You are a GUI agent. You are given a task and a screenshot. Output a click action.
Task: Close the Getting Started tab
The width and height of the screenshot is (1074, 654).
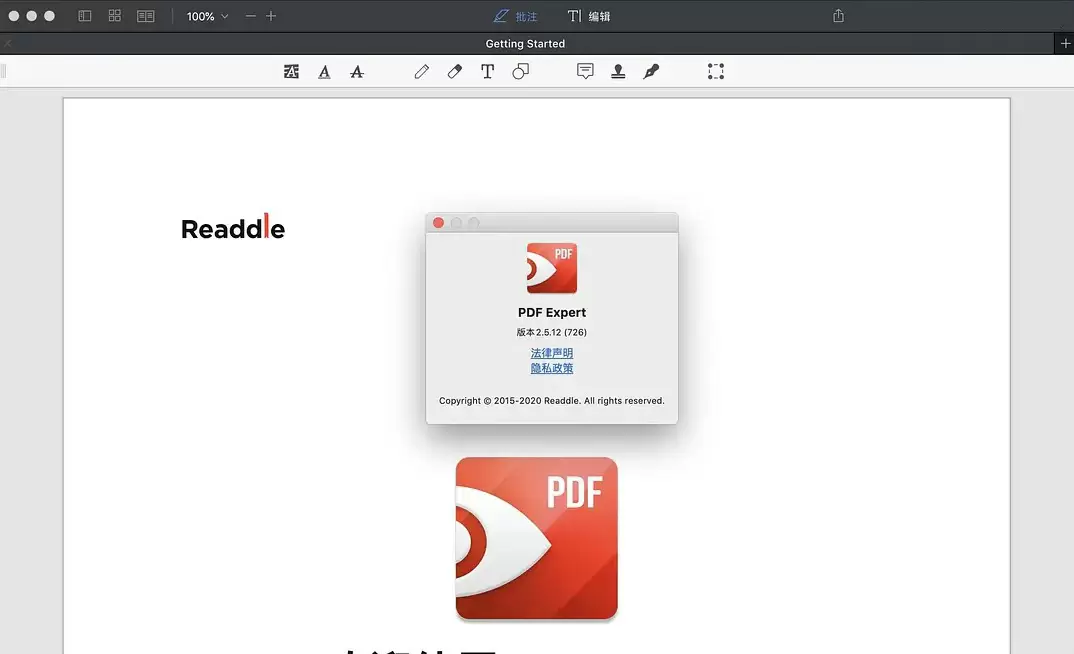(8, 43)
